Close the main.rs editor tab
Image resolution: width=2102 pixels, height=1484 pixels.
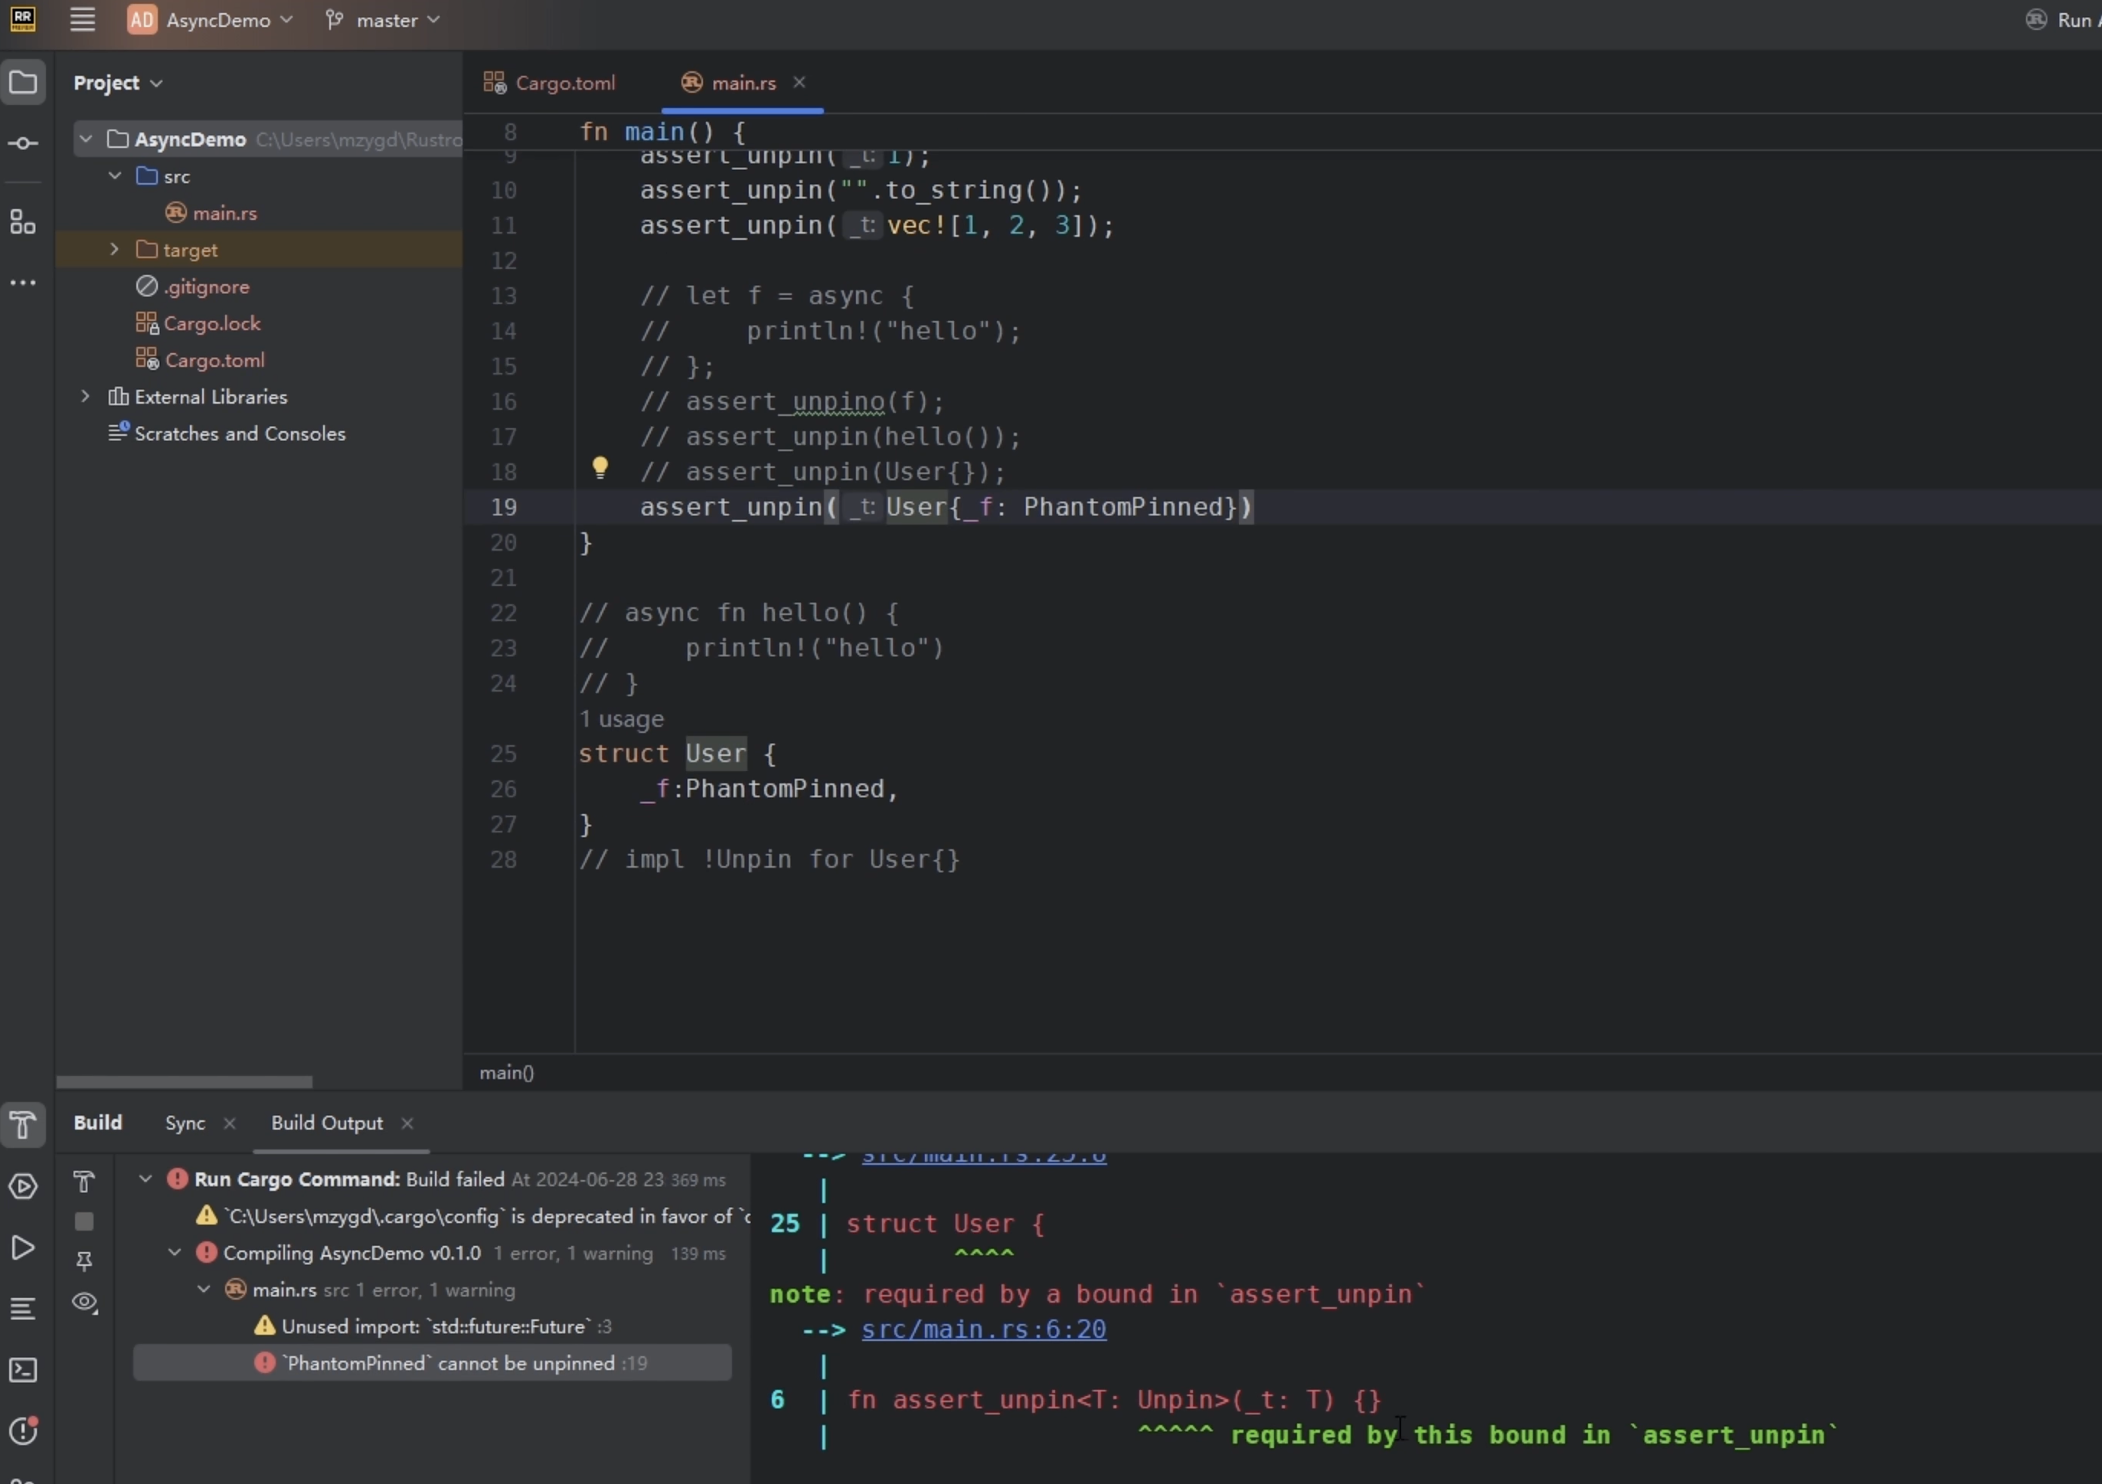click(799, 82)
